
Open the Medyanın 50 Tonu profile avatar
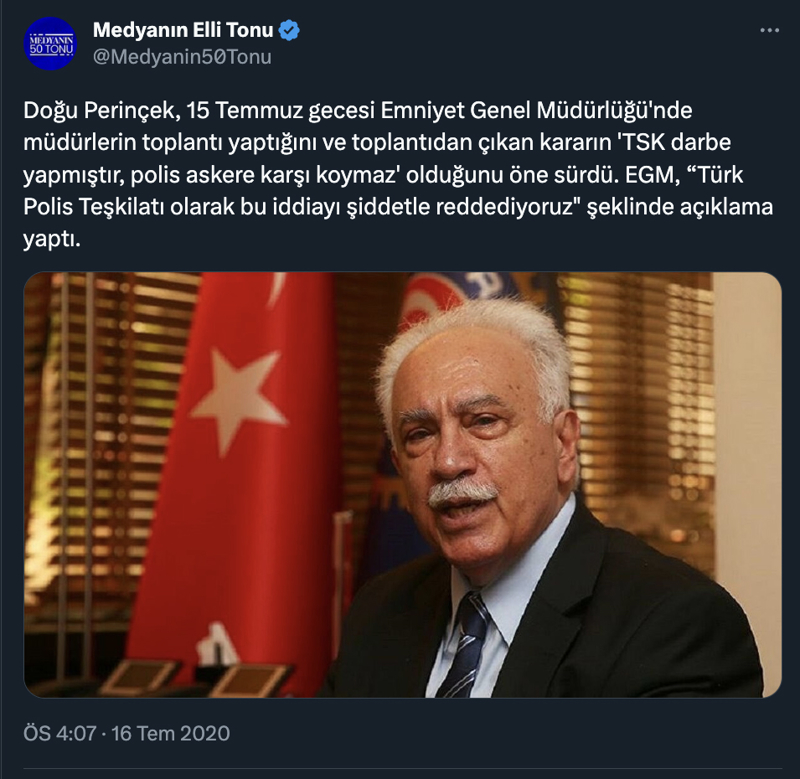51,43
